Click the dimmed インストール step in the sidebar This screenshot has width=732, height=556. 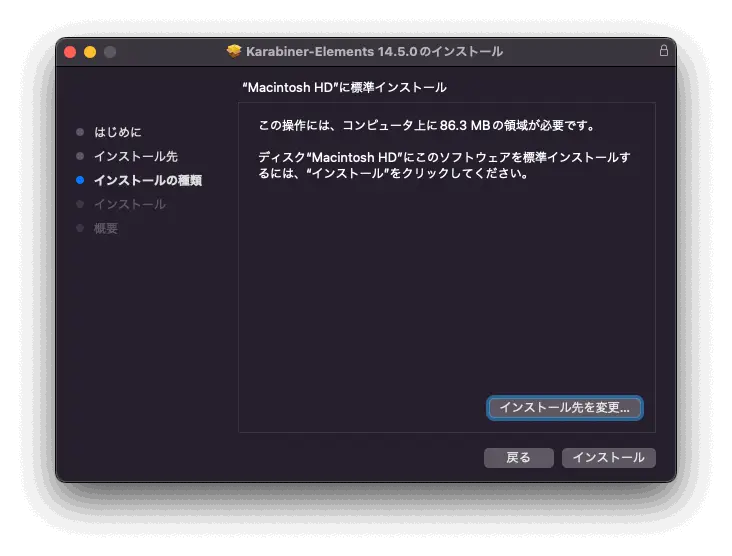pyautogui.click(x=130, y=204)
